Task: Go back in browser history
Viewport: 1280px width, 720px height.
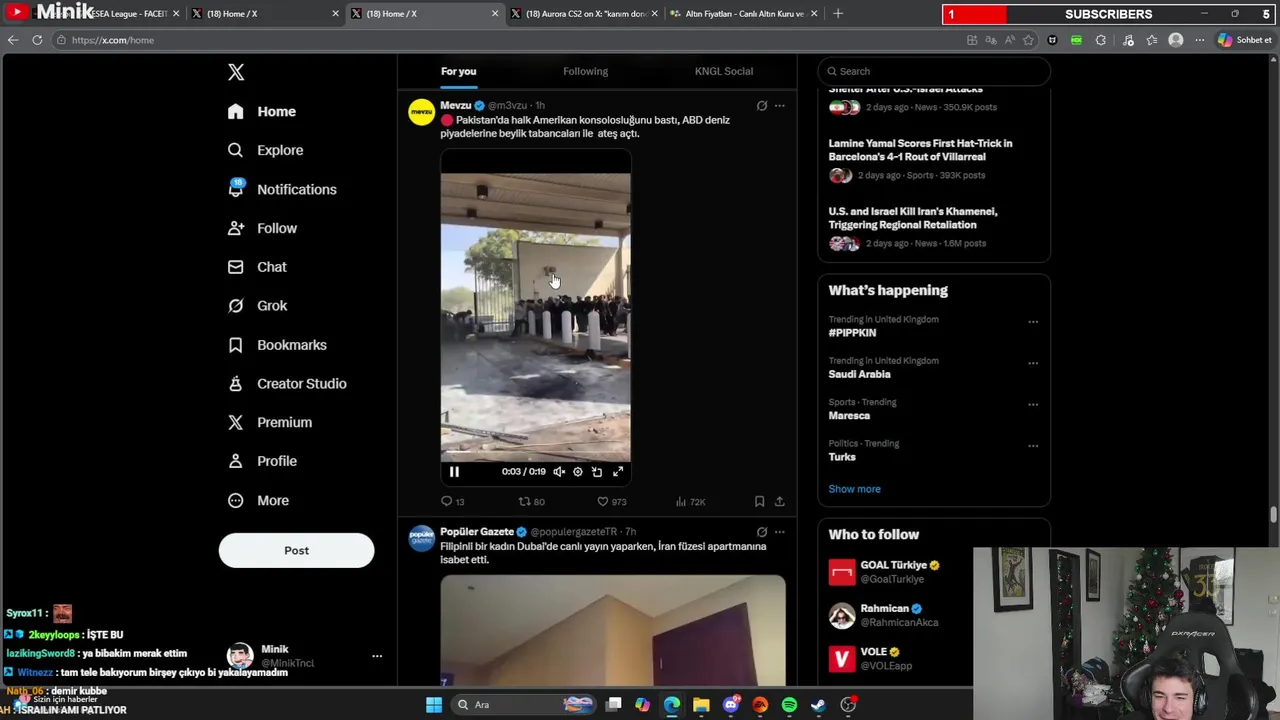Action: click(x=12, y=40)
